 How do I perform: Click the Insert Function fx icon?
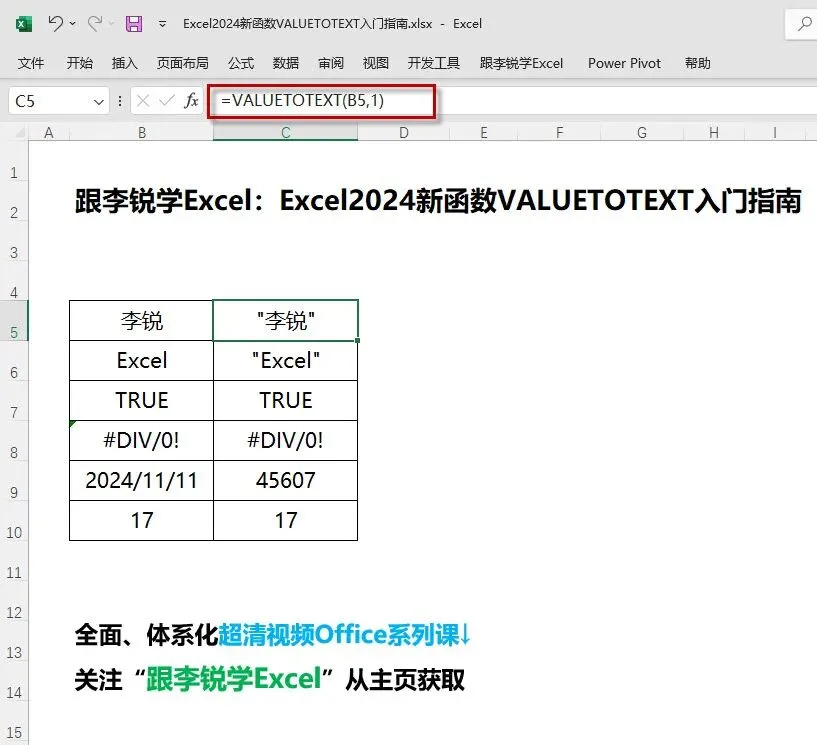pos(191,101)
